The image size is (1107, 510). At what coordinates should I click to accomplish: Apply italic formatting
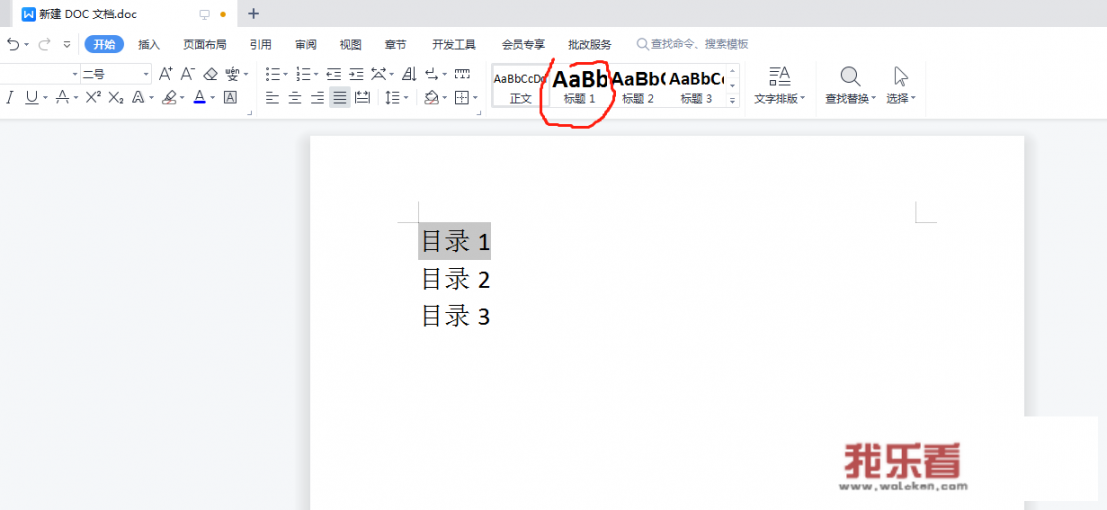click(10, 97)
